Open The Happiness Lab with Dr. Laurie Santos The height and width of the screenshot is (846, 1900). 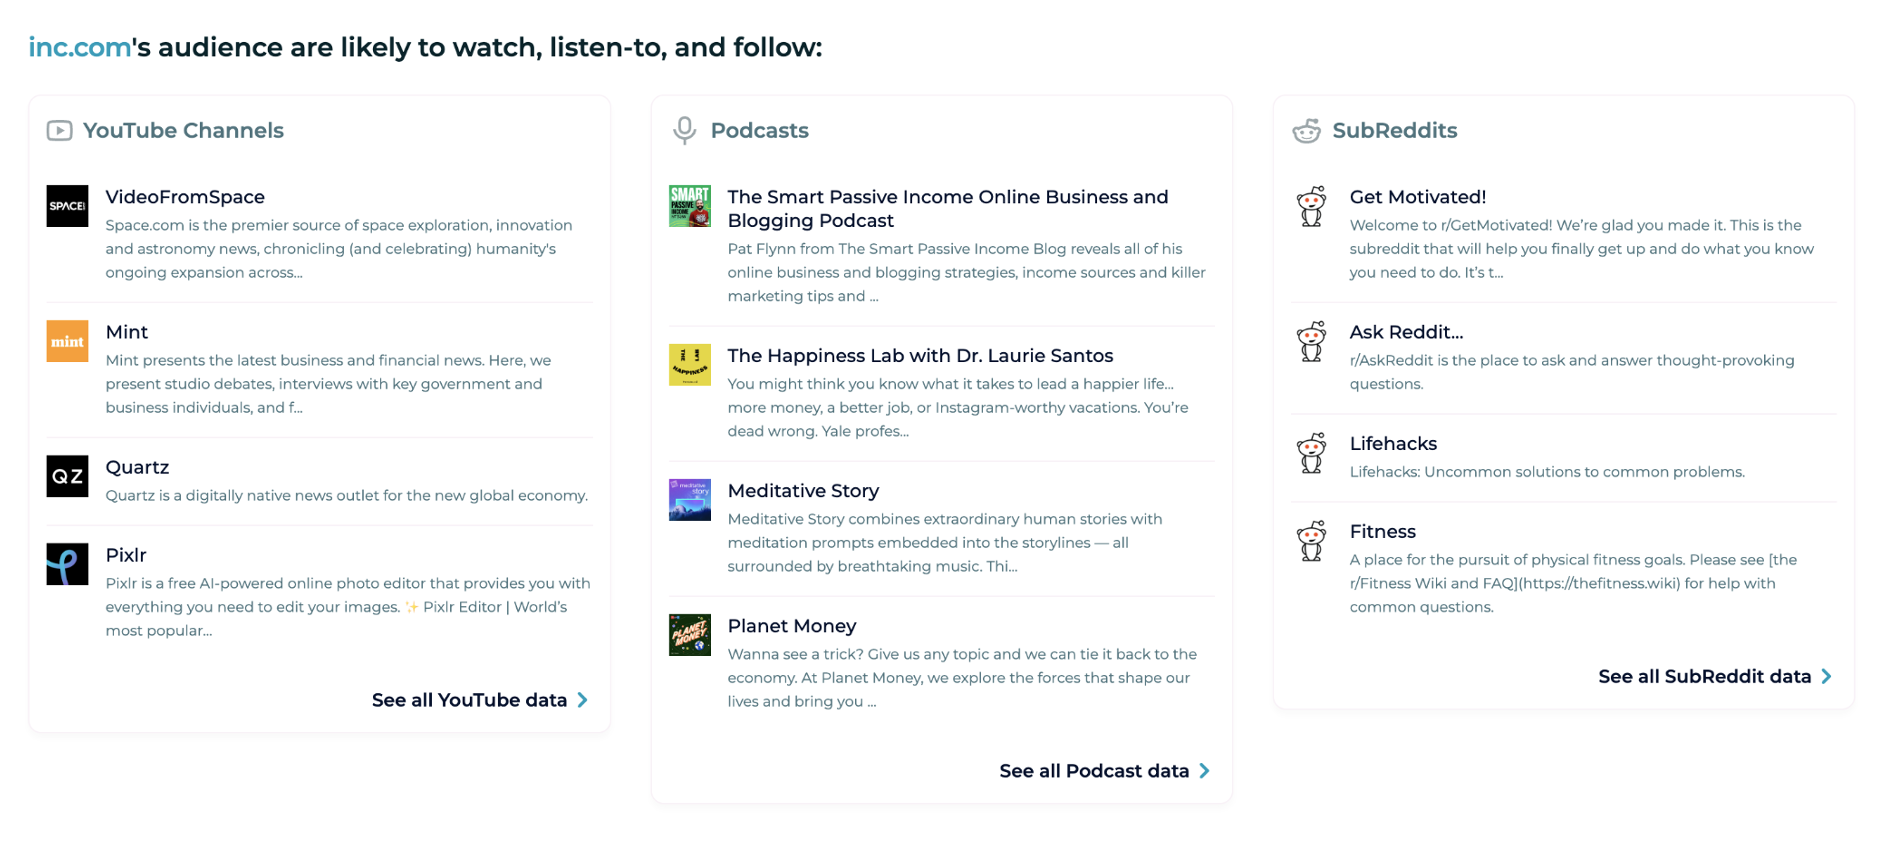919,356
